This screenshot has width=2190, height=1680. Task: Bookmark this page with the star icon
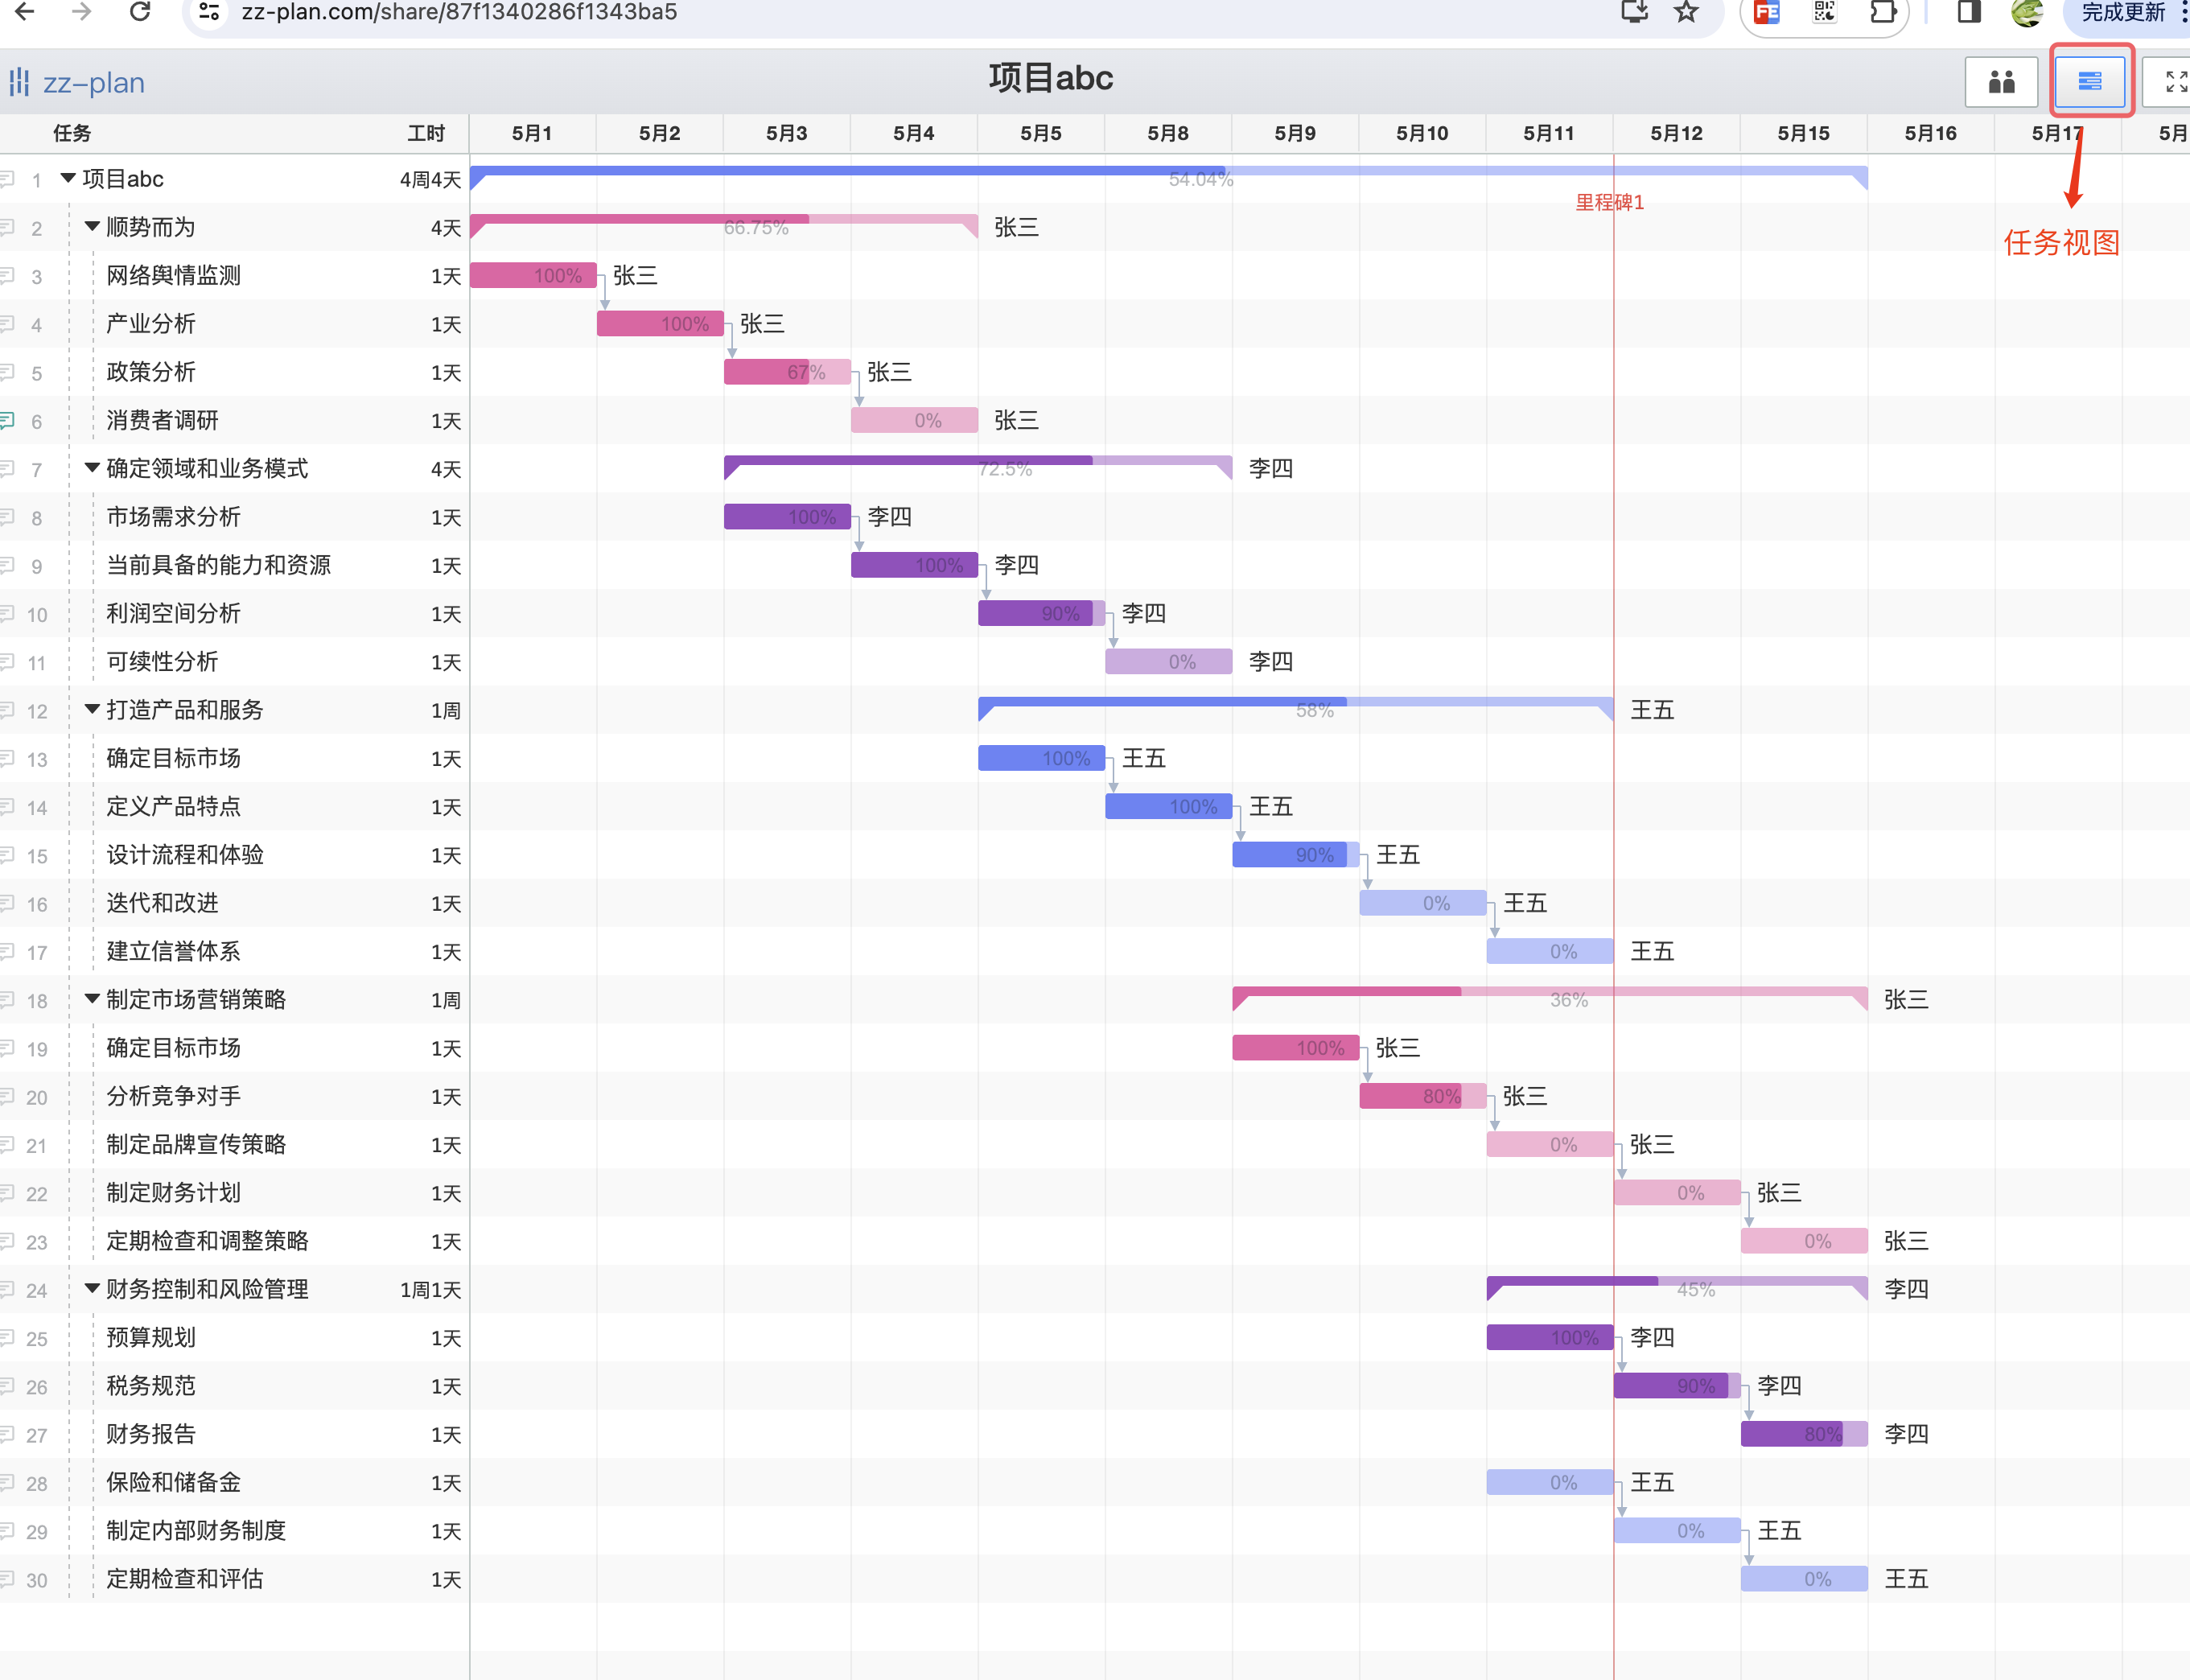coord(1687,12)
